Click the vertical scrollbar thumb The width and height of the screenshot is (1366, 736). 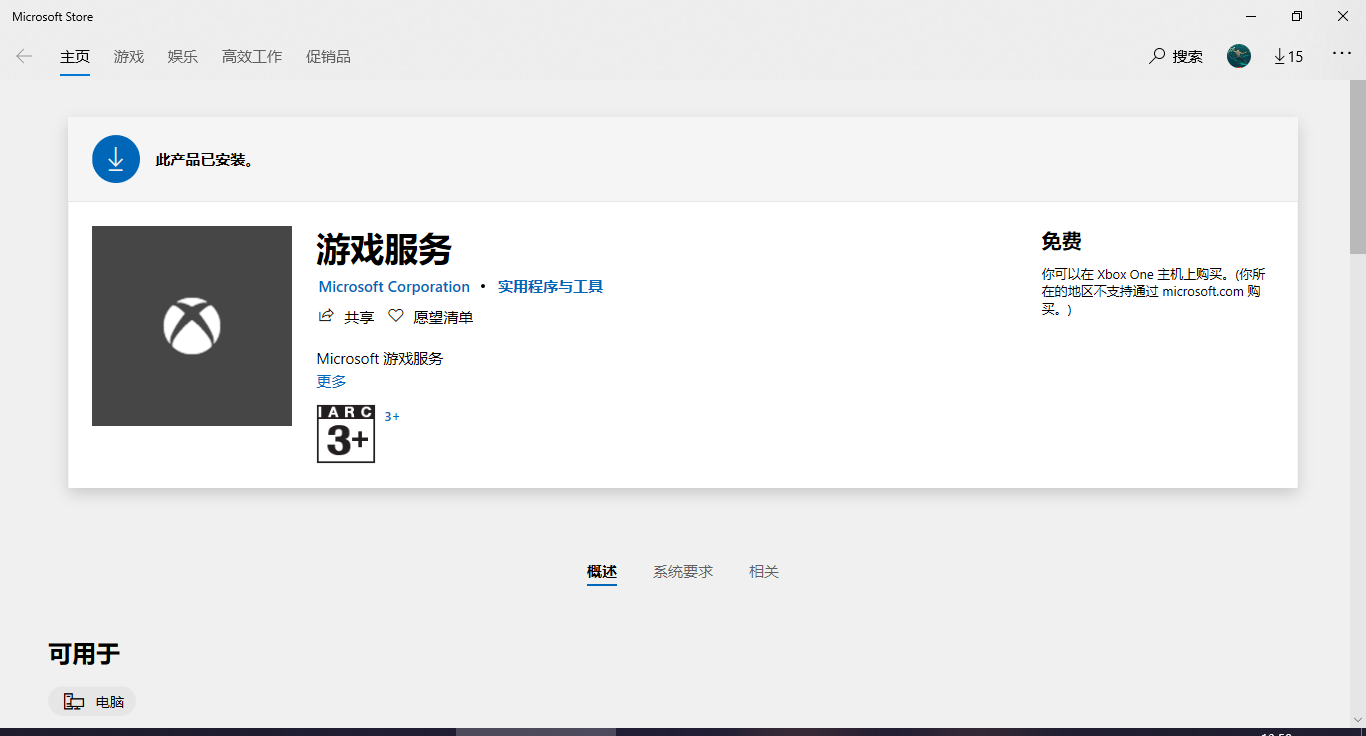point(1358,166)
